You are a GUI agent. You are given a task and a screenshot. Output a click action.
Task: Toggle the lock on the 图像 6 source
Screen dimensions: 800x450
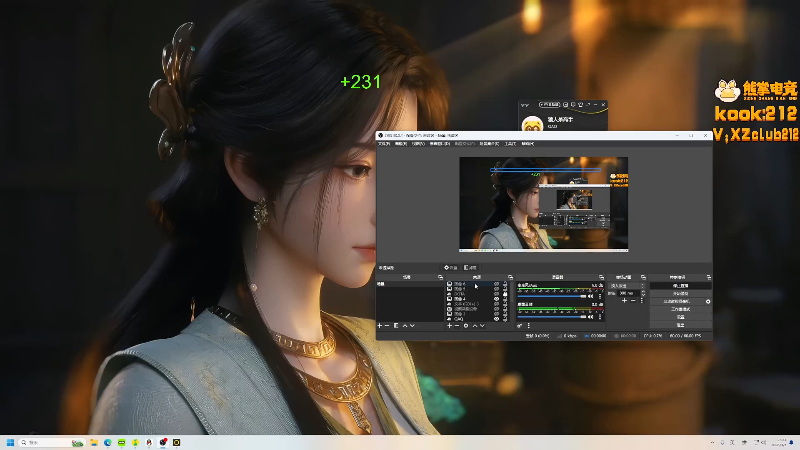point(505,284)
